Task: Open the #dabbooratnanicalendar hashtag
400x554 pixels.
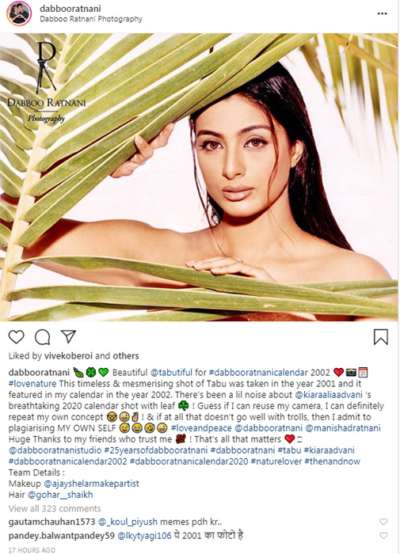Action: coord(258,372)
